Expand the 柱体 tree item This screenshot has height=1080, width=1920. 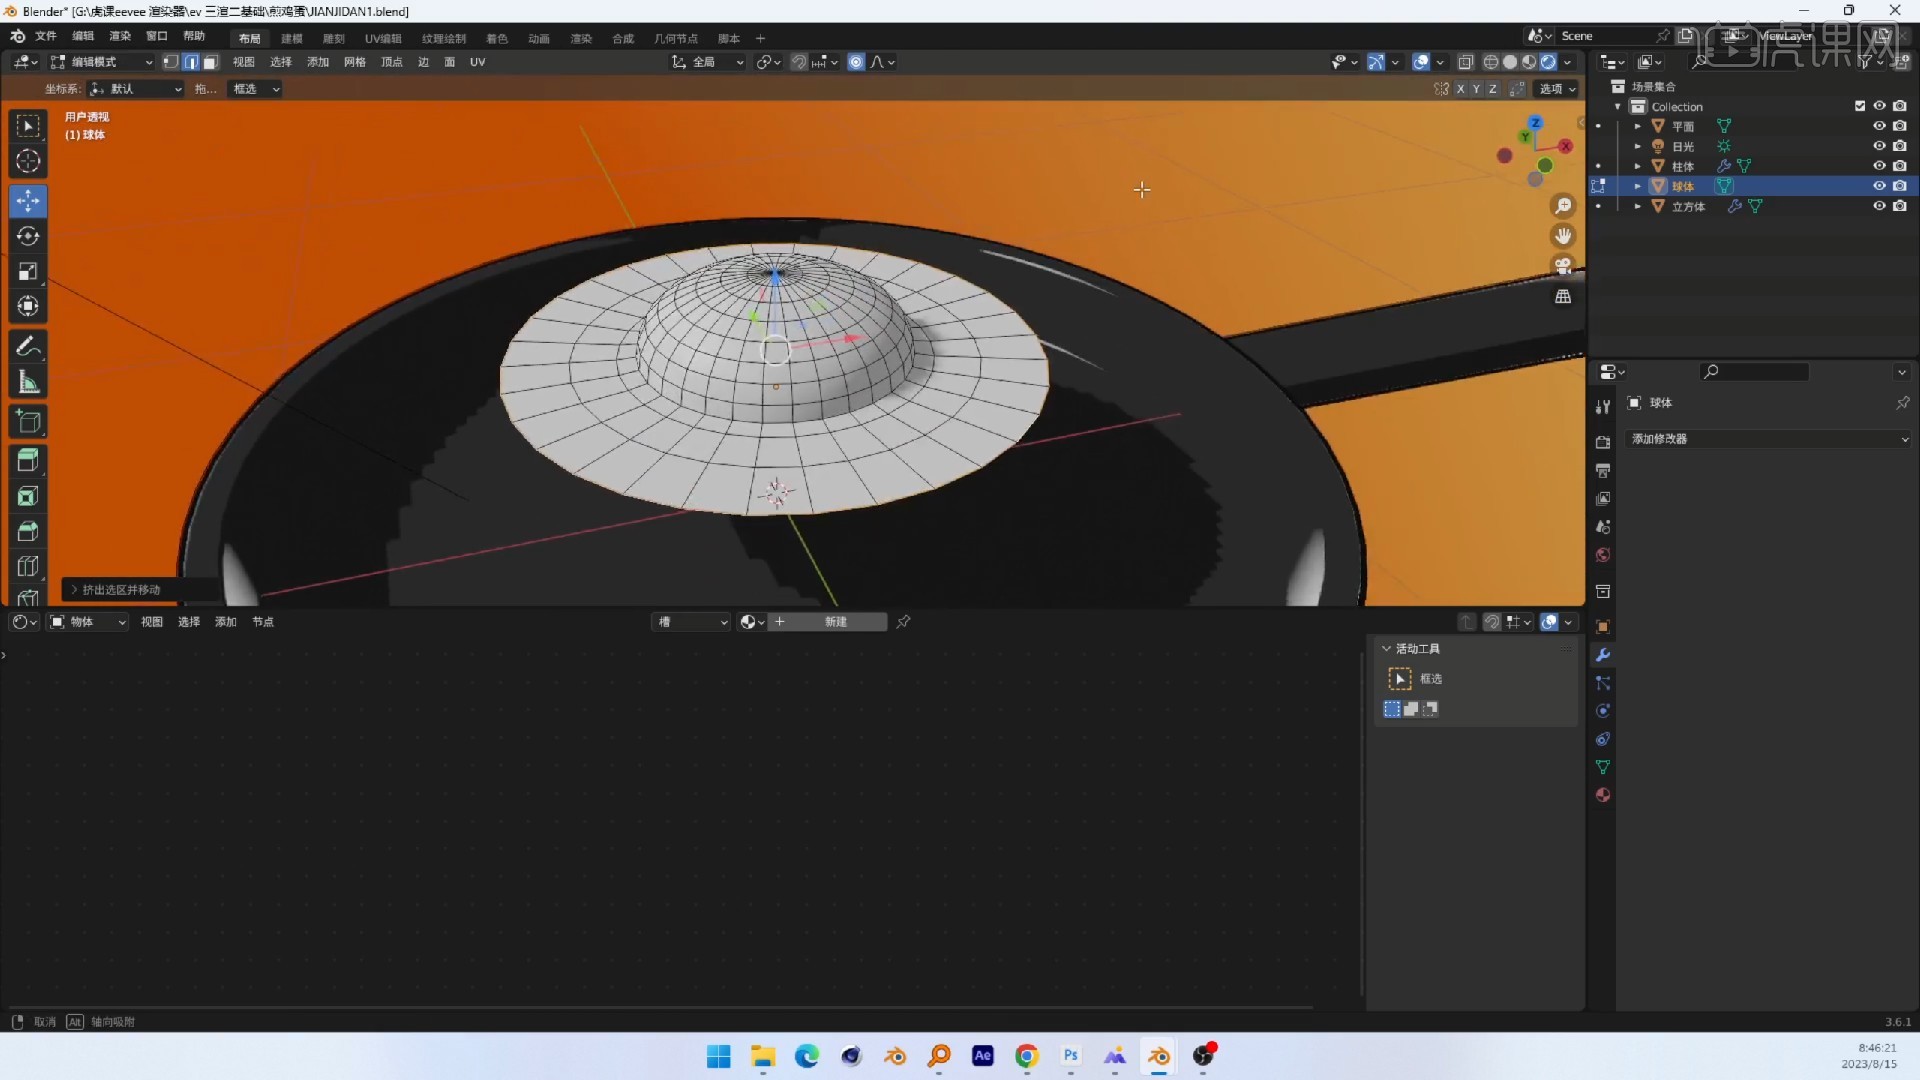[1637, 166]
